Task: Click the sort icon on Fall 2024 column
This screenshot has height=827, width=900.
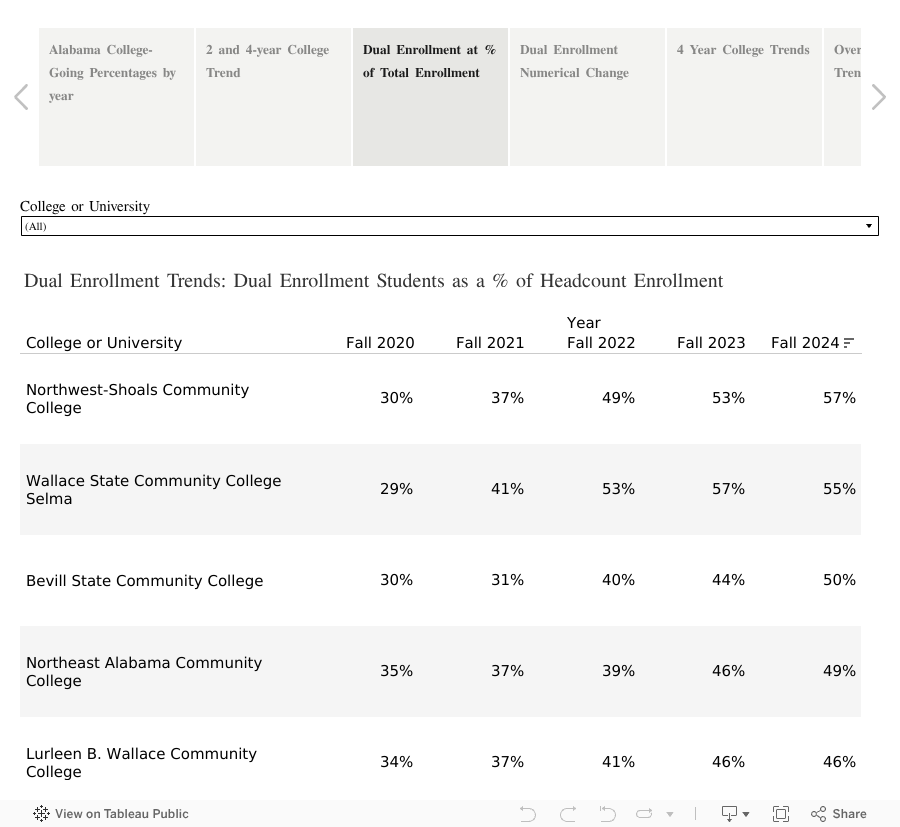Action: pyautogui.click(x=848, y=343)
